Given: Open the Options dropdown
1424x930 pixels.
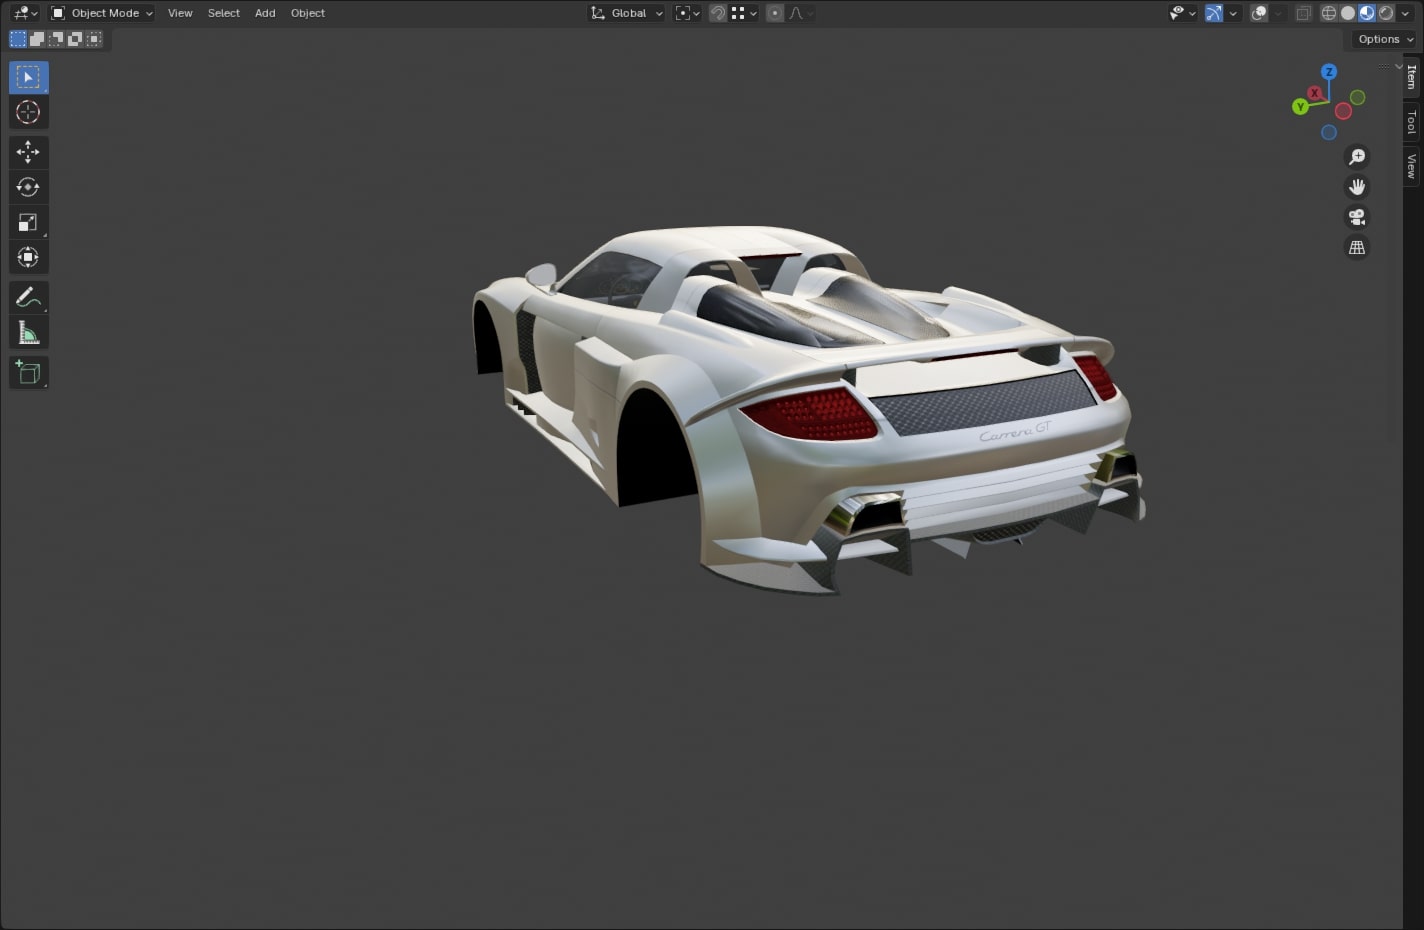Looking at the screenshot, I should [1385, 39].
